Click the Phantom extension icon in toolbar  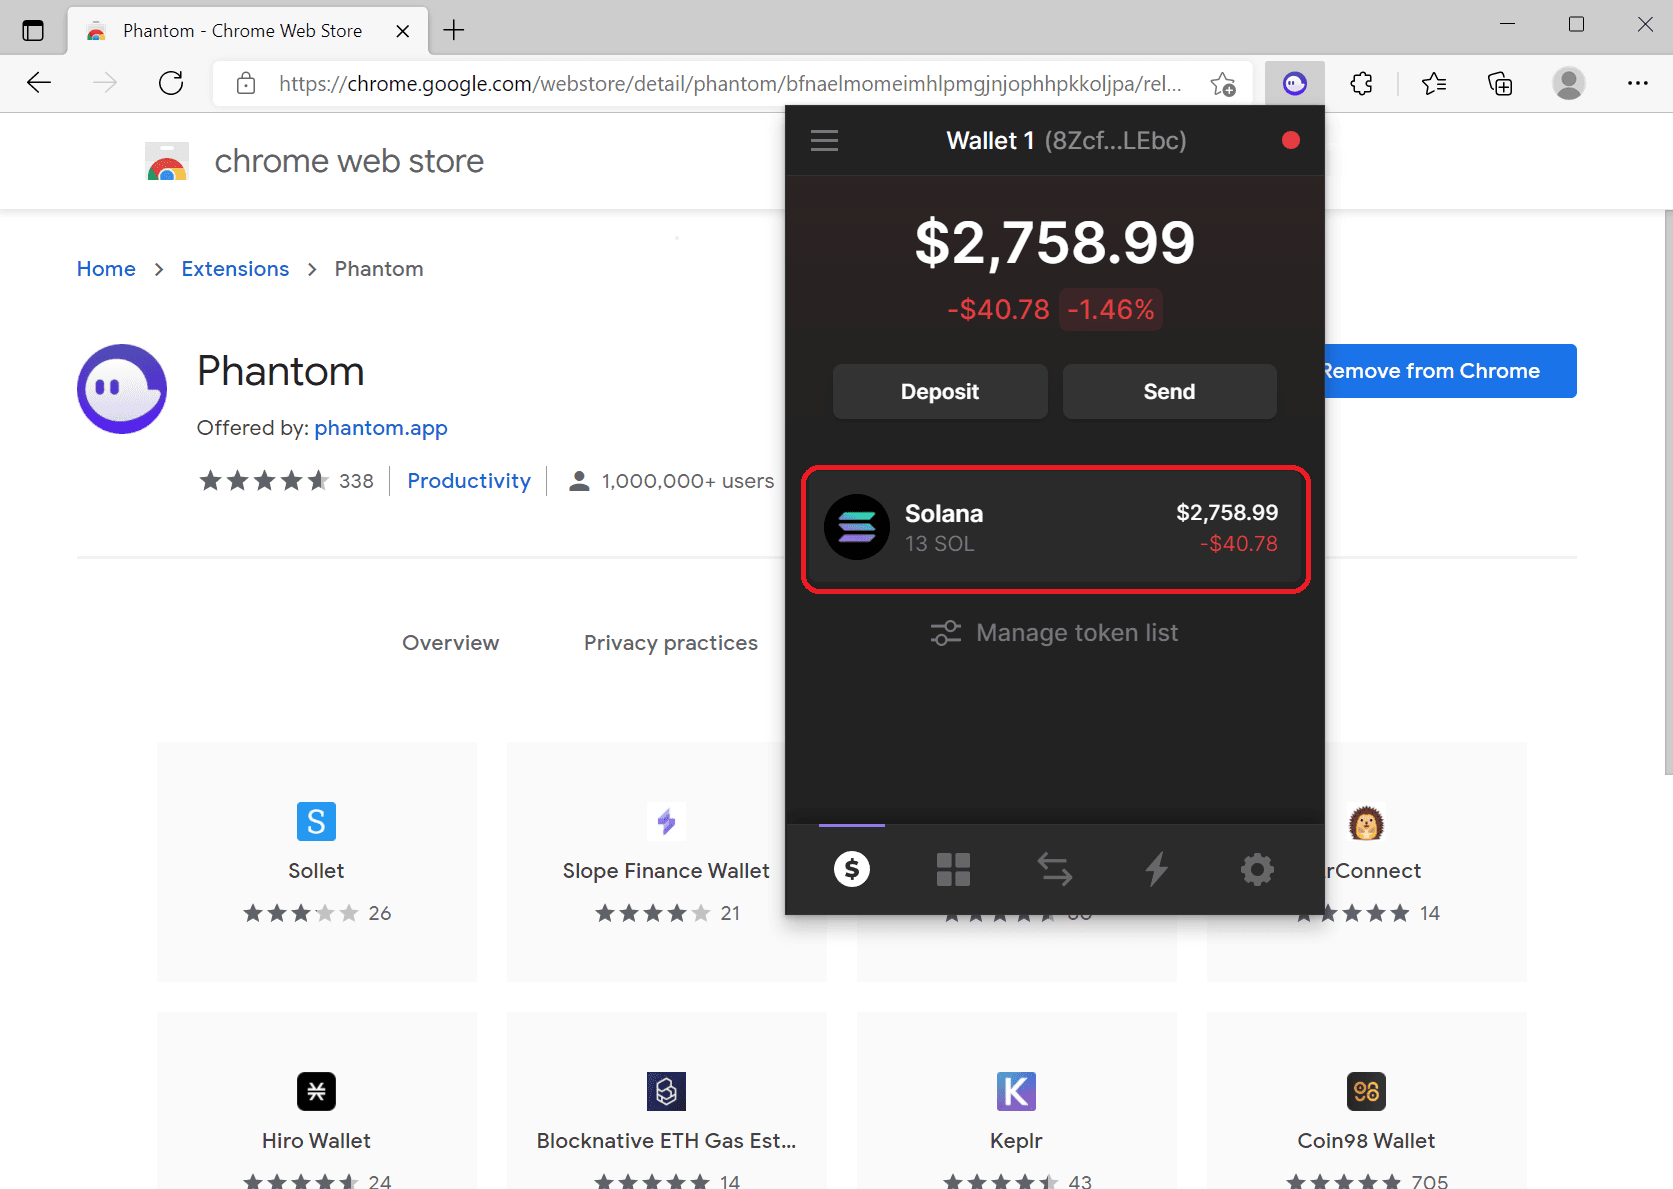point(1295,83)
